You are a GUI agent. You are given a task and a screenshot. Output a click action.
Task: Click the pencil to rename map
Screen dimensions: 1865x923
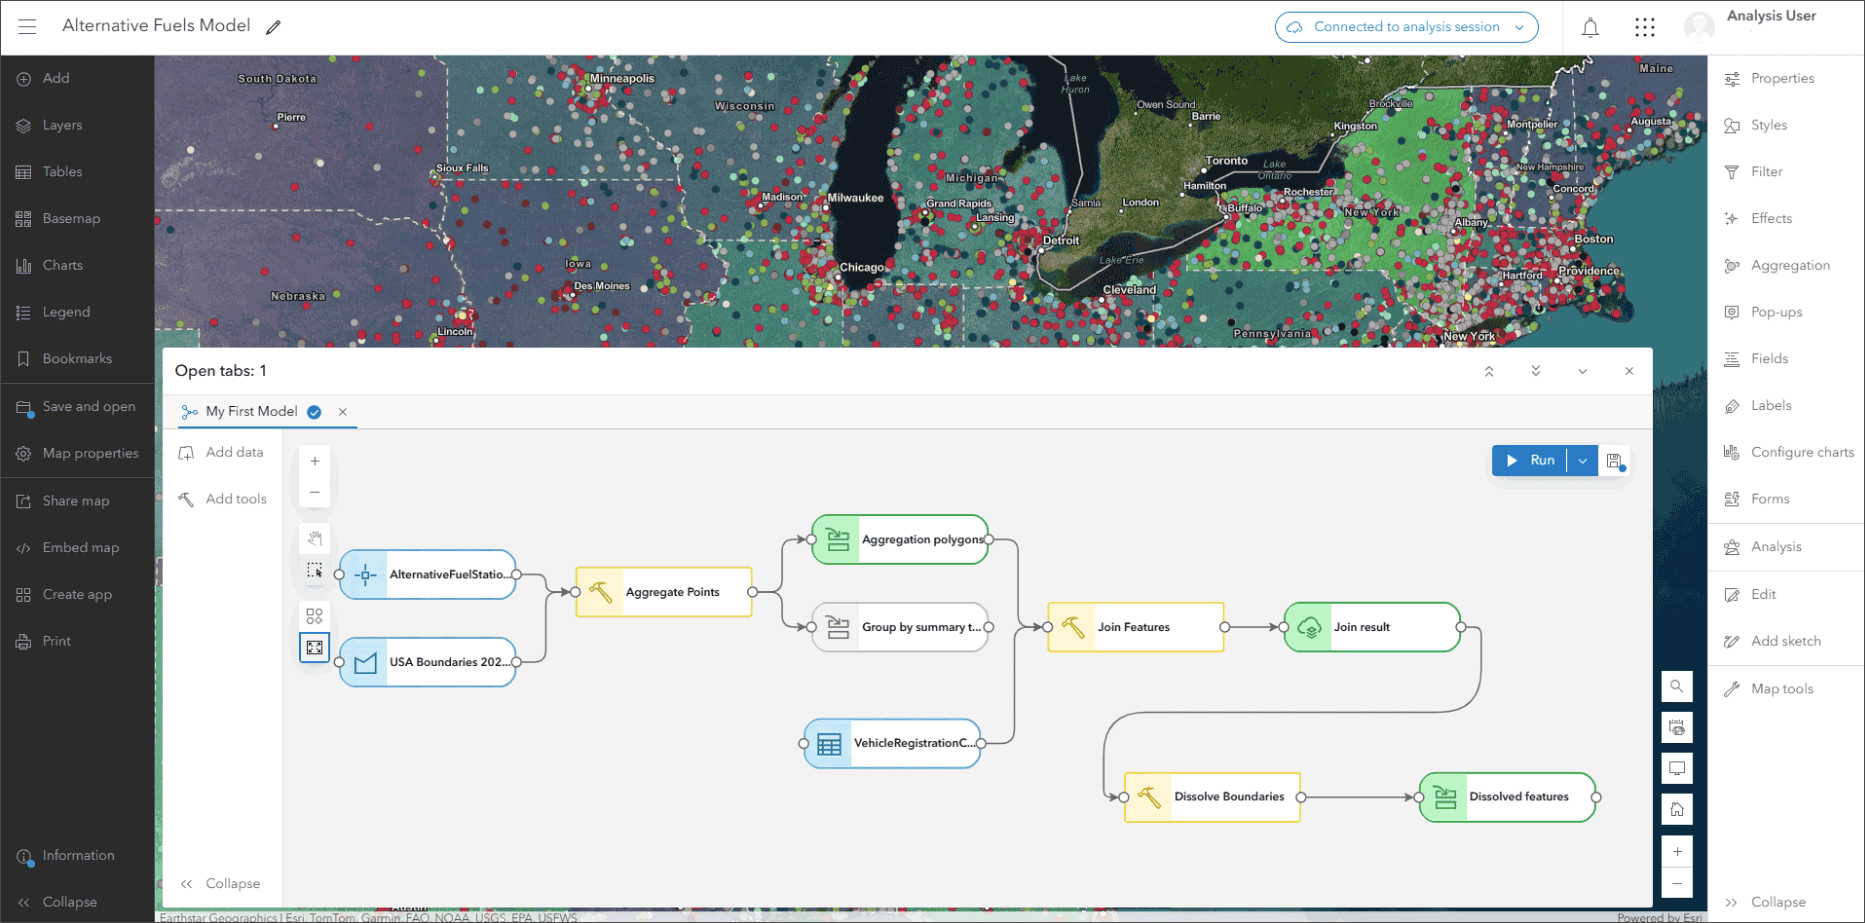click(x=273, y=27)
